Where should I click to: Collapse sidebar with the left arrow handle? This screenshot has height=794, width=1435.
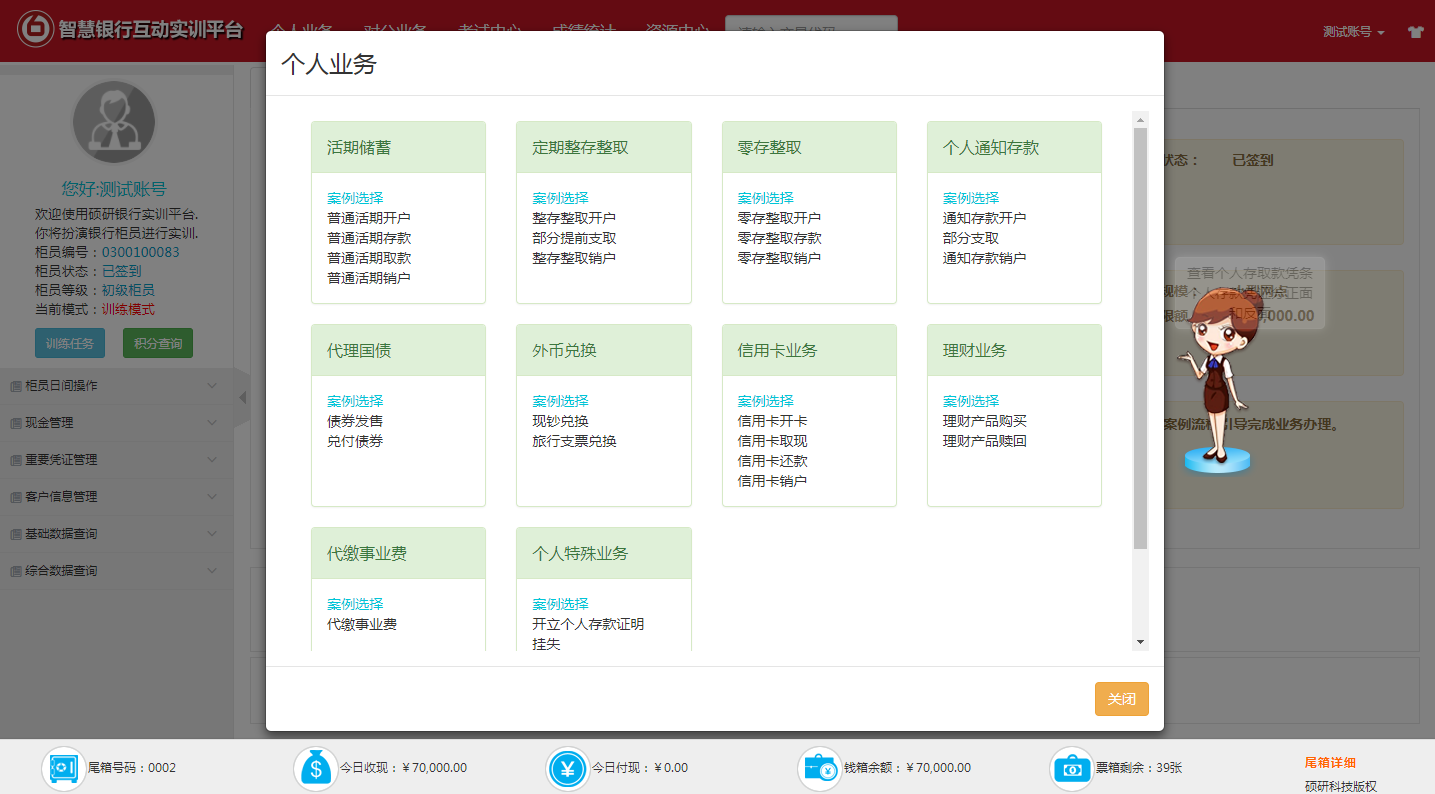(x=243, y=398)
